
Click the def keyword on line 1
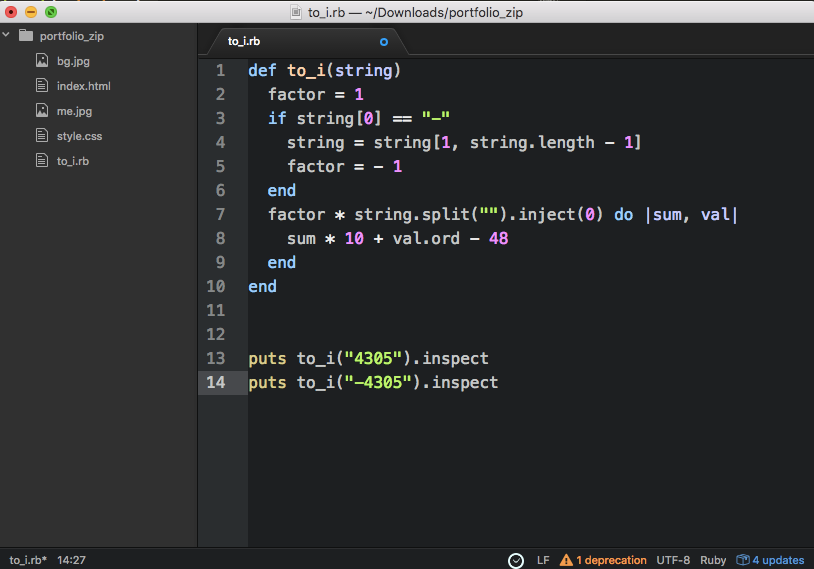[x=262, y=70]
